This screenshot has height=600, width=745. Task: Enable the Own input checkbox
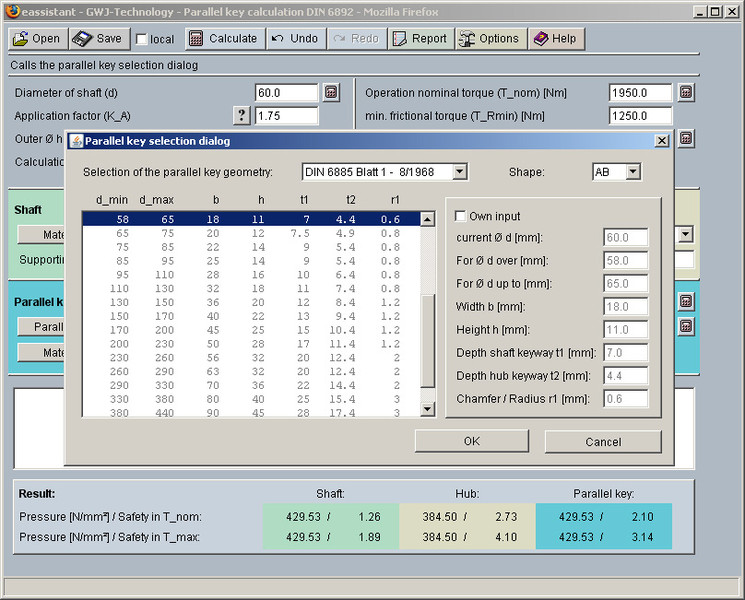pos(461,216)
